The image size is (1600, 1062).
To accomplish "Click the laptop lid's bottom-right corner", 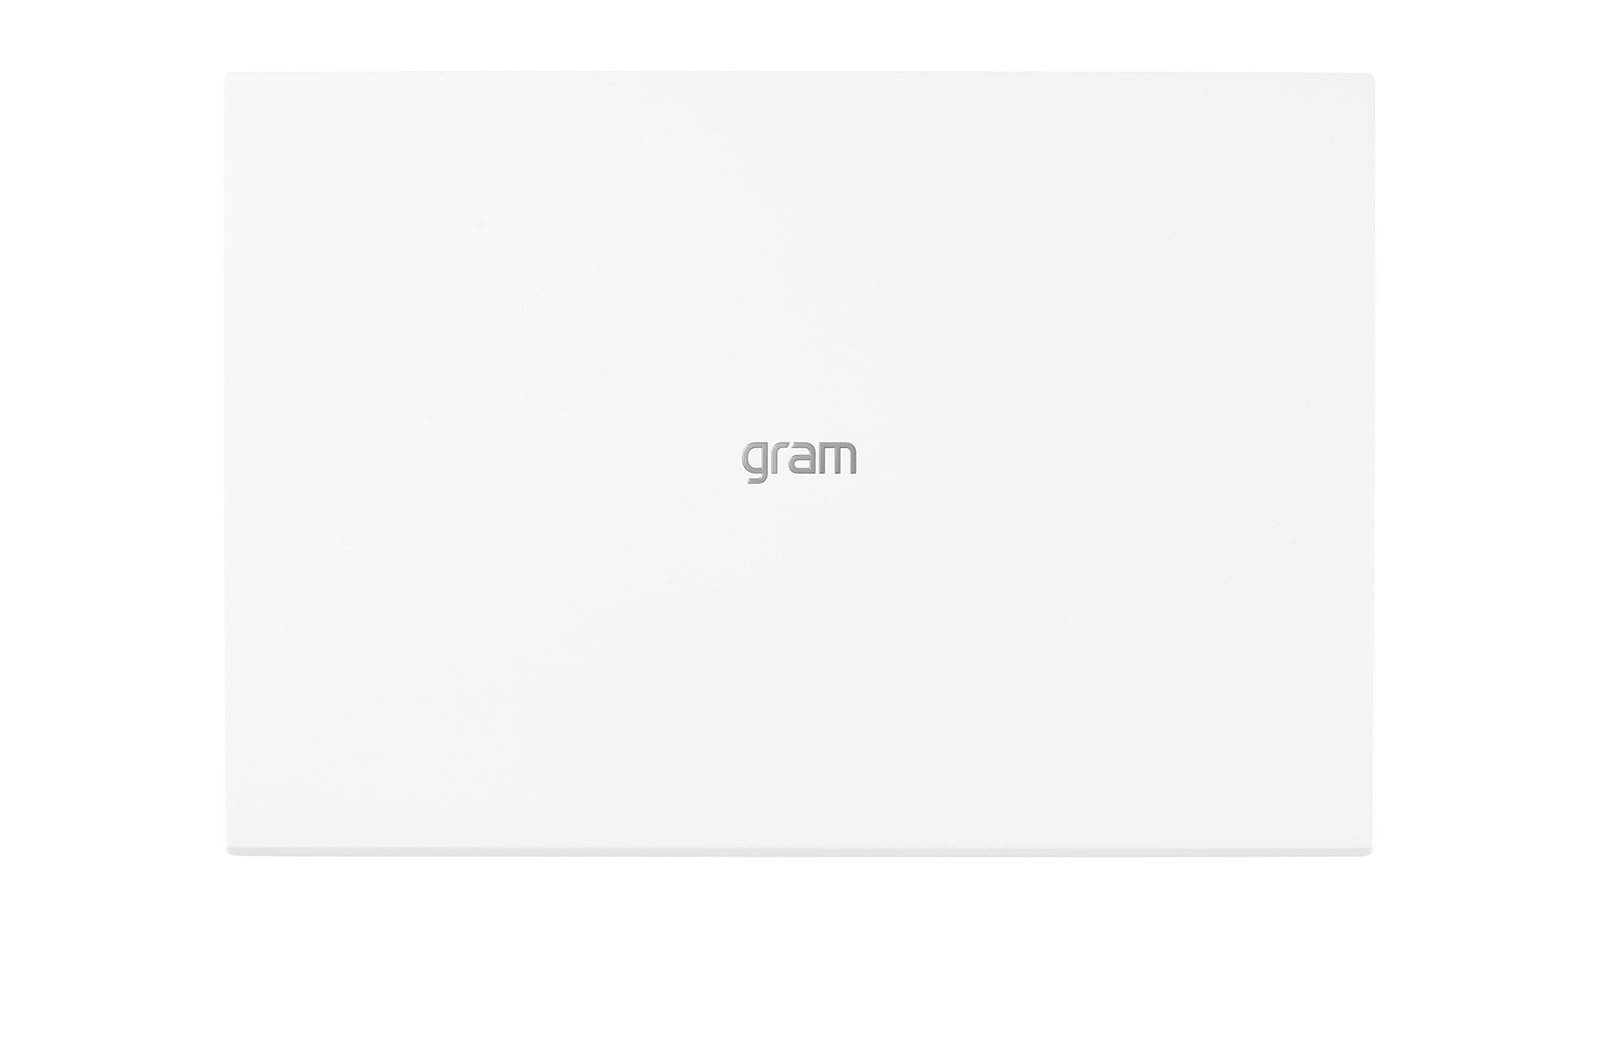I will pyautogui.click(x=1369, y=850).
